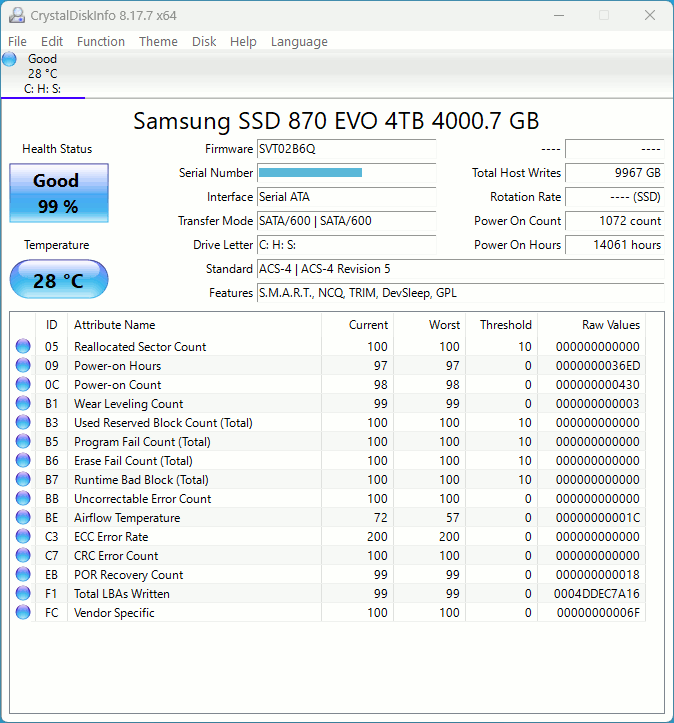The image size is (674, 723).
Task: Click status orb for Reallocated Sector Count
Action: pos(23,346)
